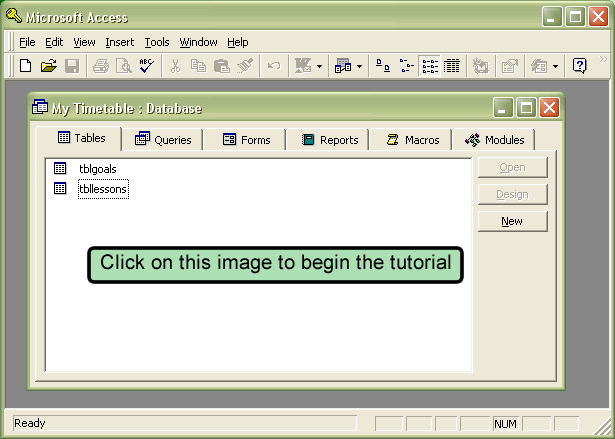Switch to the Queries tab
Screen dimensions: 615x439
click(163, 140)
